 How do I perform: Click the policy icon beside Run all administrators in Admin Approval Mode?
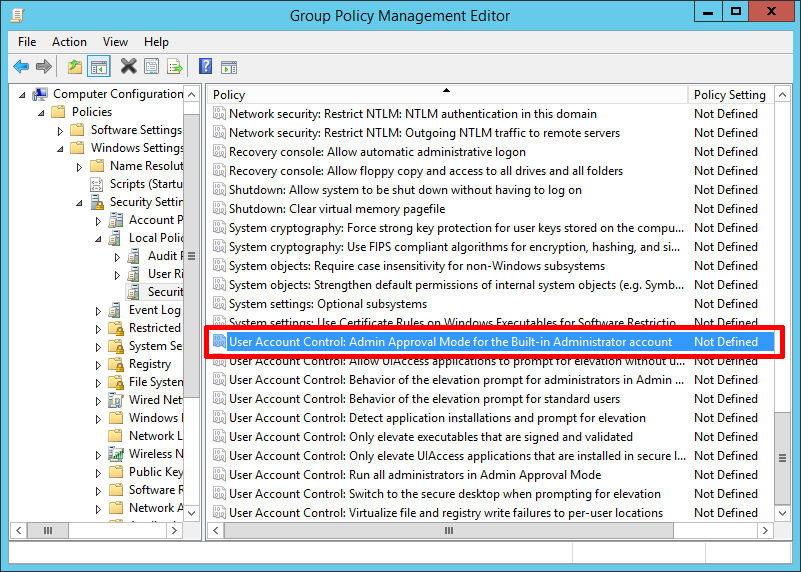pos(219,475)
